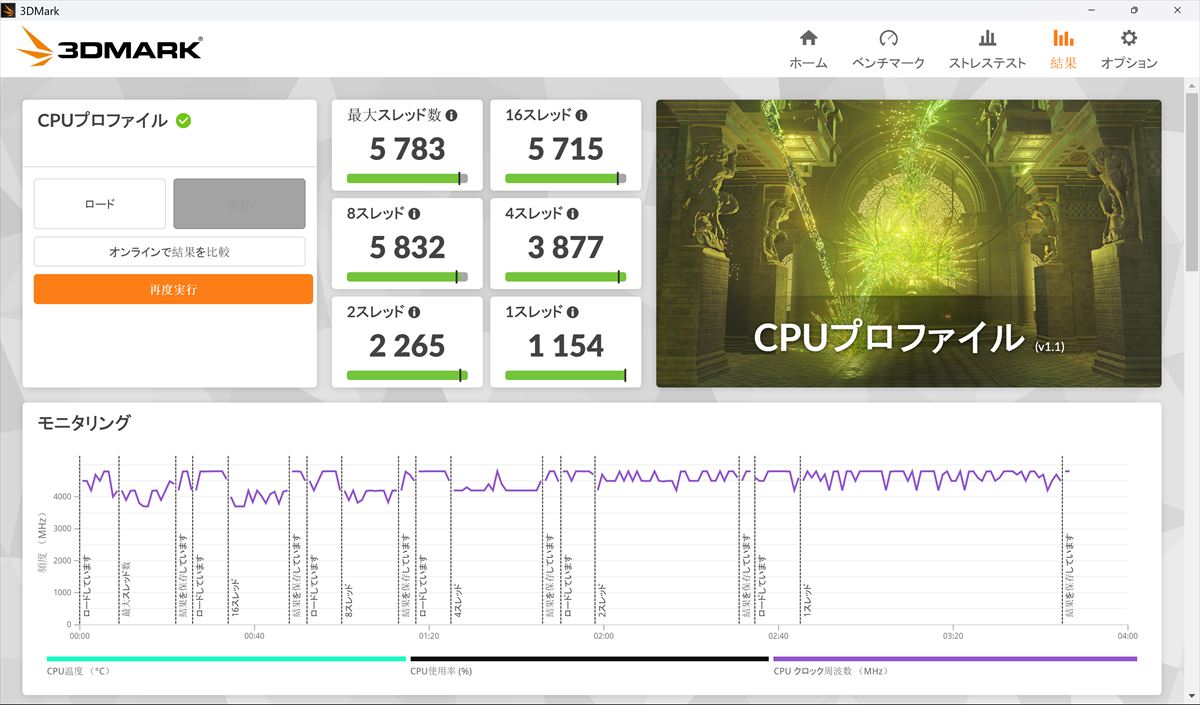This screenshot has width=1200, height=705.
Task: Click the 8スレッド score bar
Action: tap(407, 276)
